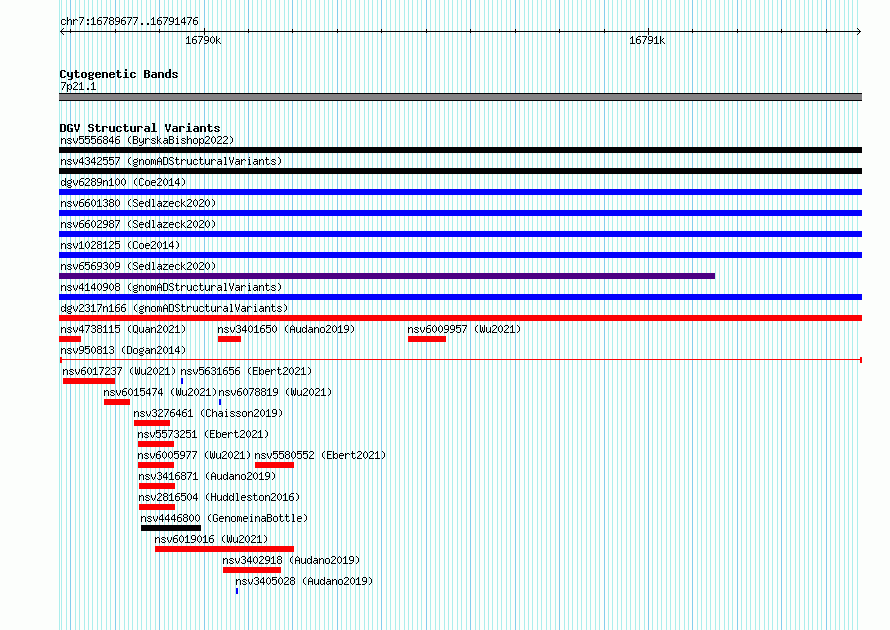Click nsv950813 (Dogan2014) label
890x630 pixels.
123,350
